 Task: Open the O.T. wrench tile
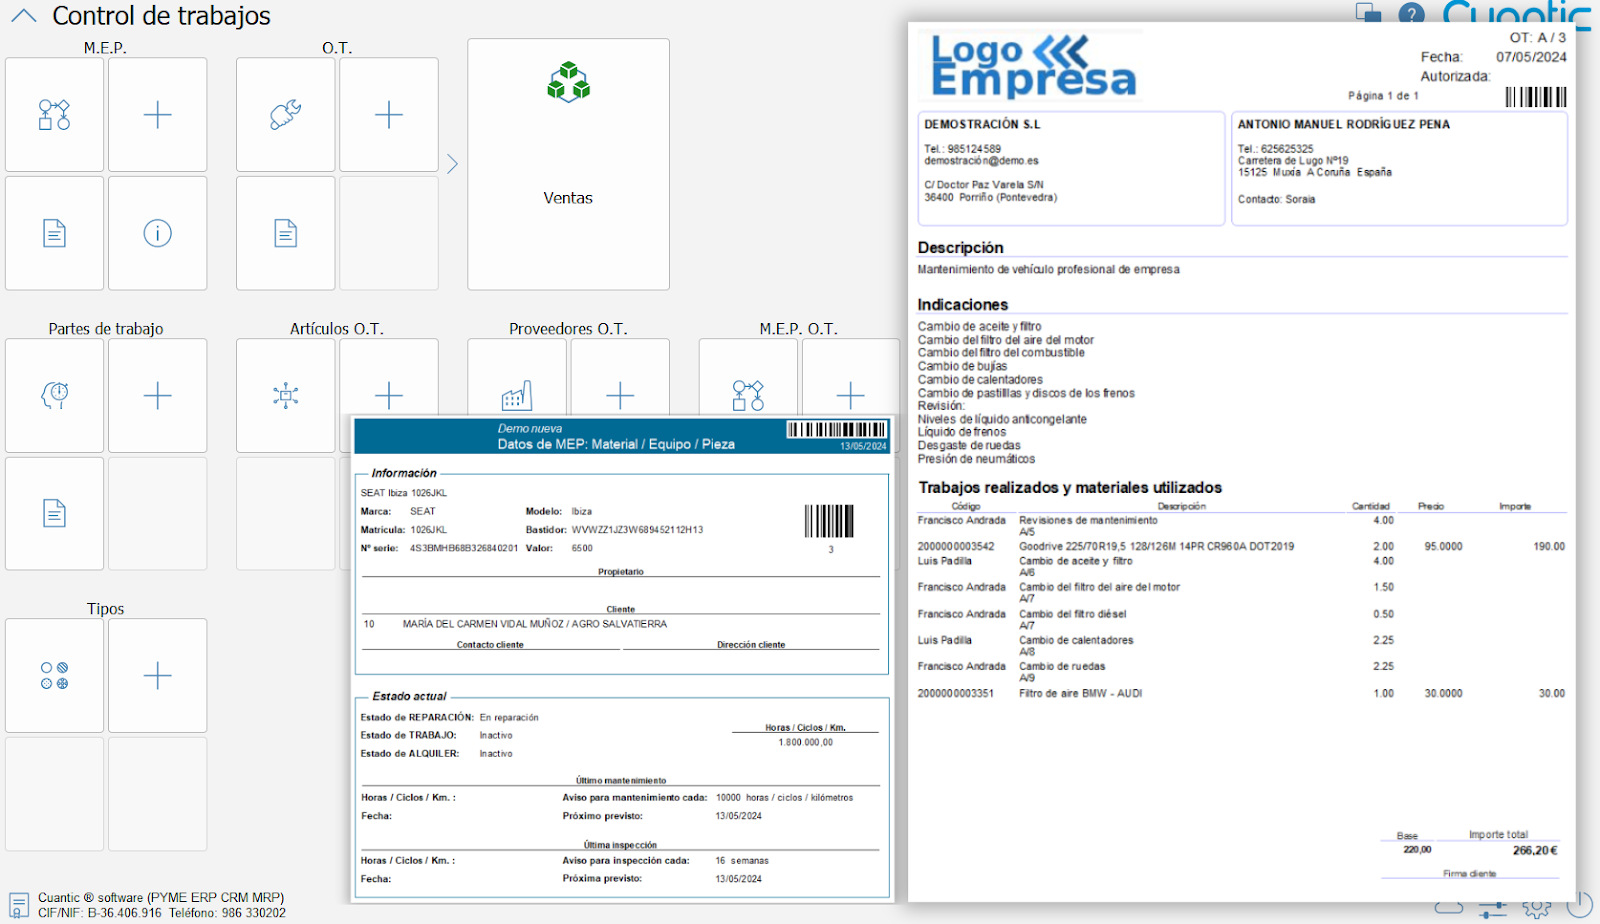[285, 114]
